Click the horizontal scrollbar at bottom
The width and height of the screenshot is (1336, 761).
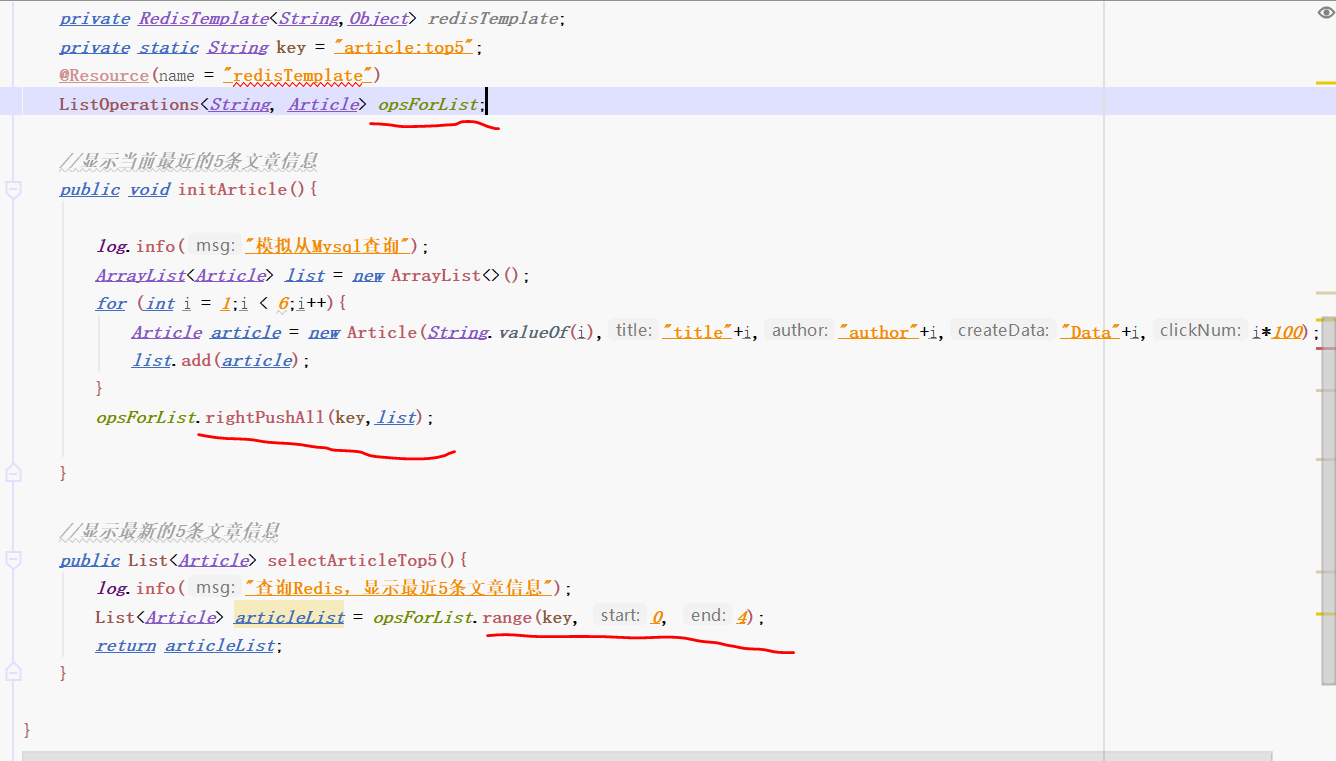(x=647, y=756)
